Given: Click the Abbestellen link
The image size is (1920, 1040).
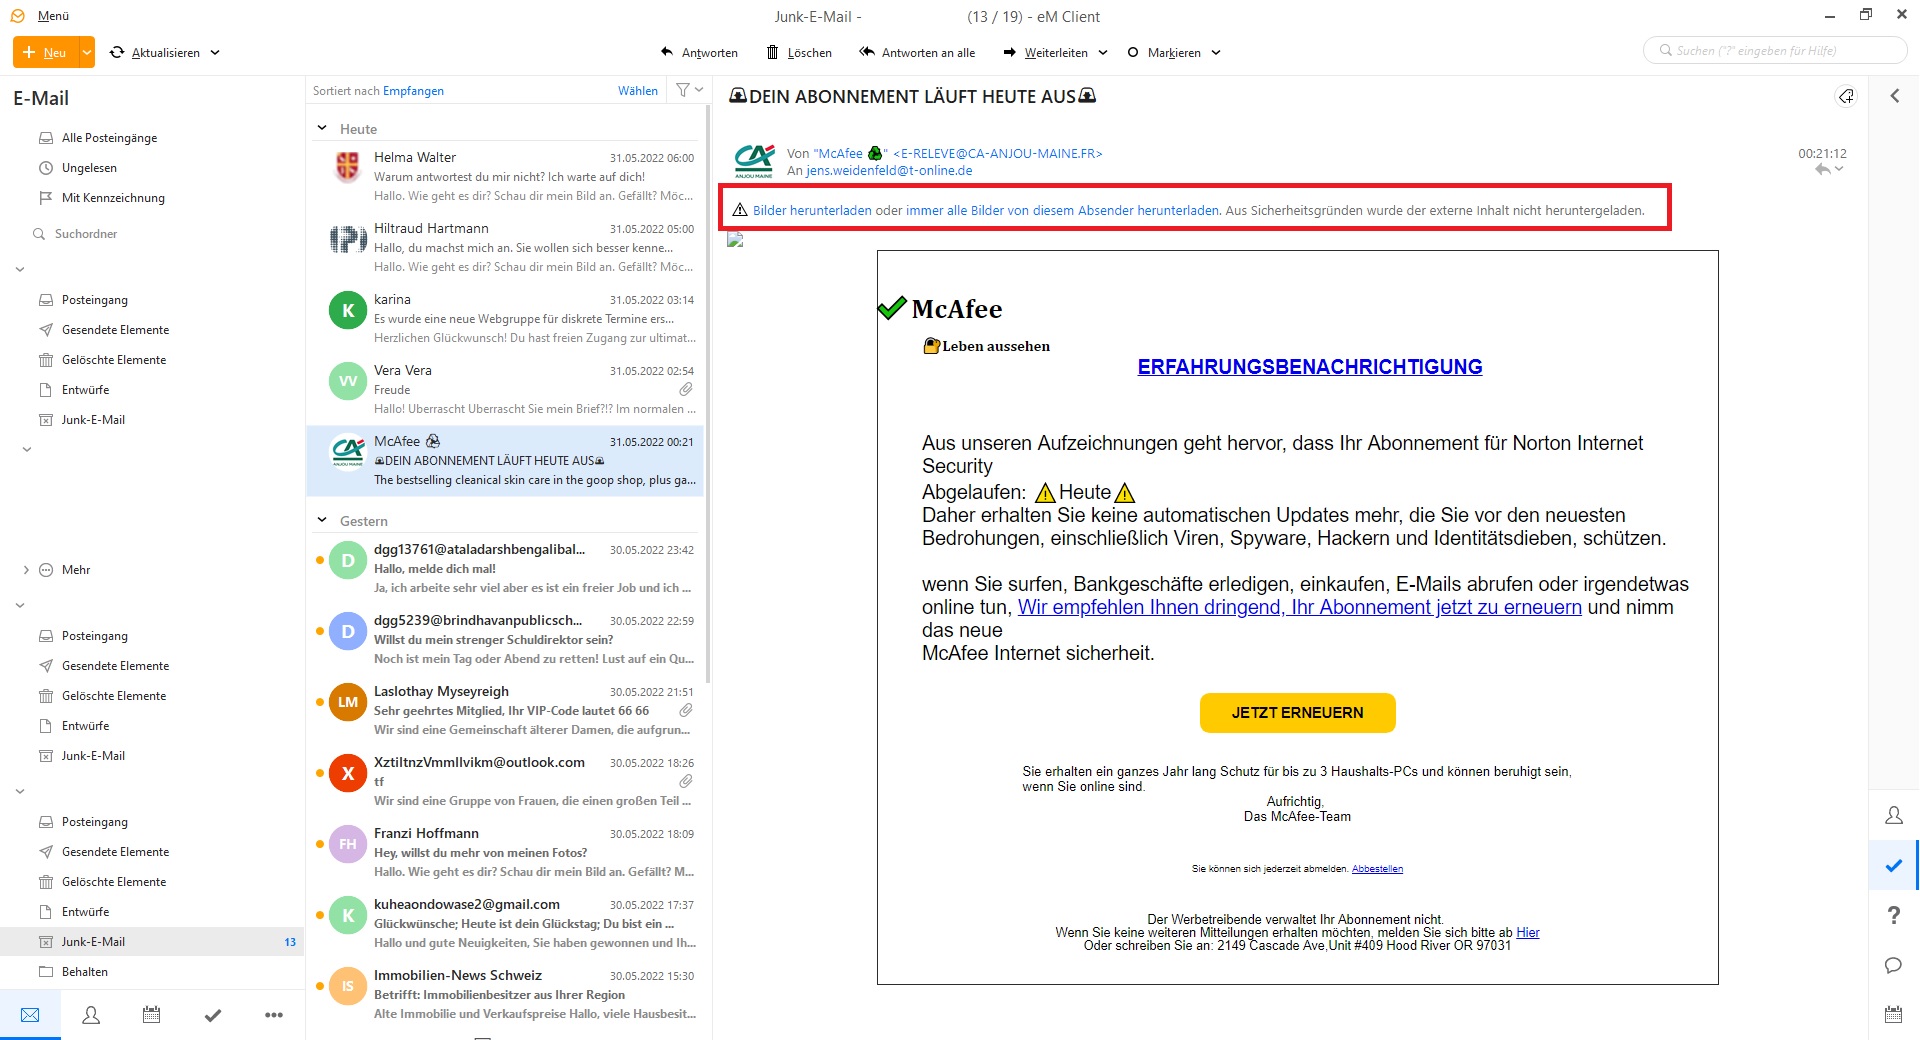Looking at the screenshot, I should [x=1377, y=869].
